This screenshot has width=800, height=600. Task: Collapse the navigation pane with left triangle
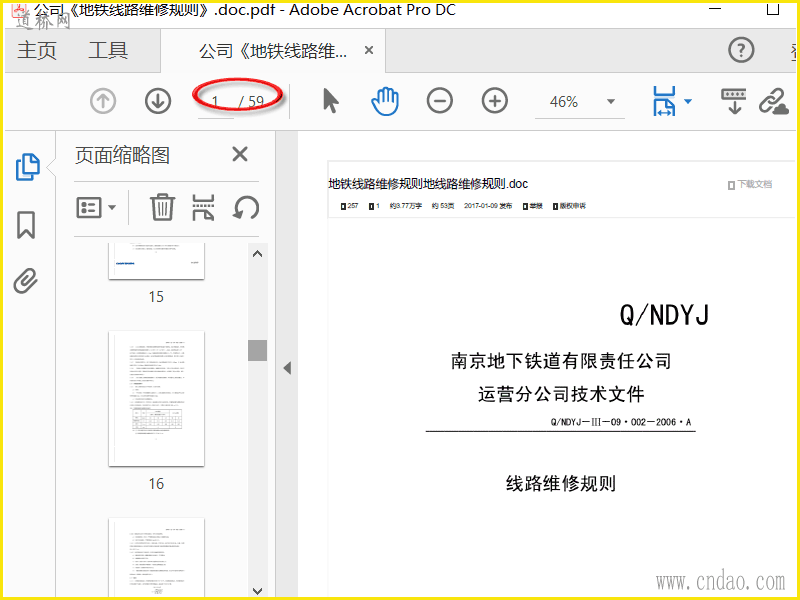pyautogui.click(x=287, y=368)
